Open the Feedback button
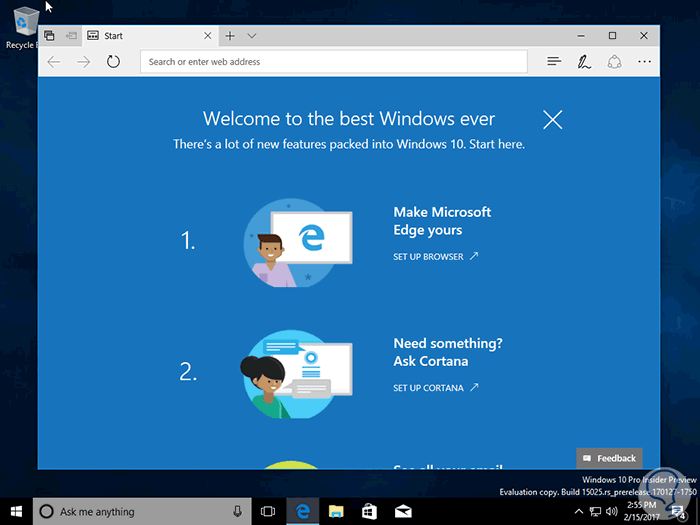The height and width of the screenshot is (525, 700). pyautogui.click(x=609, y=458)
